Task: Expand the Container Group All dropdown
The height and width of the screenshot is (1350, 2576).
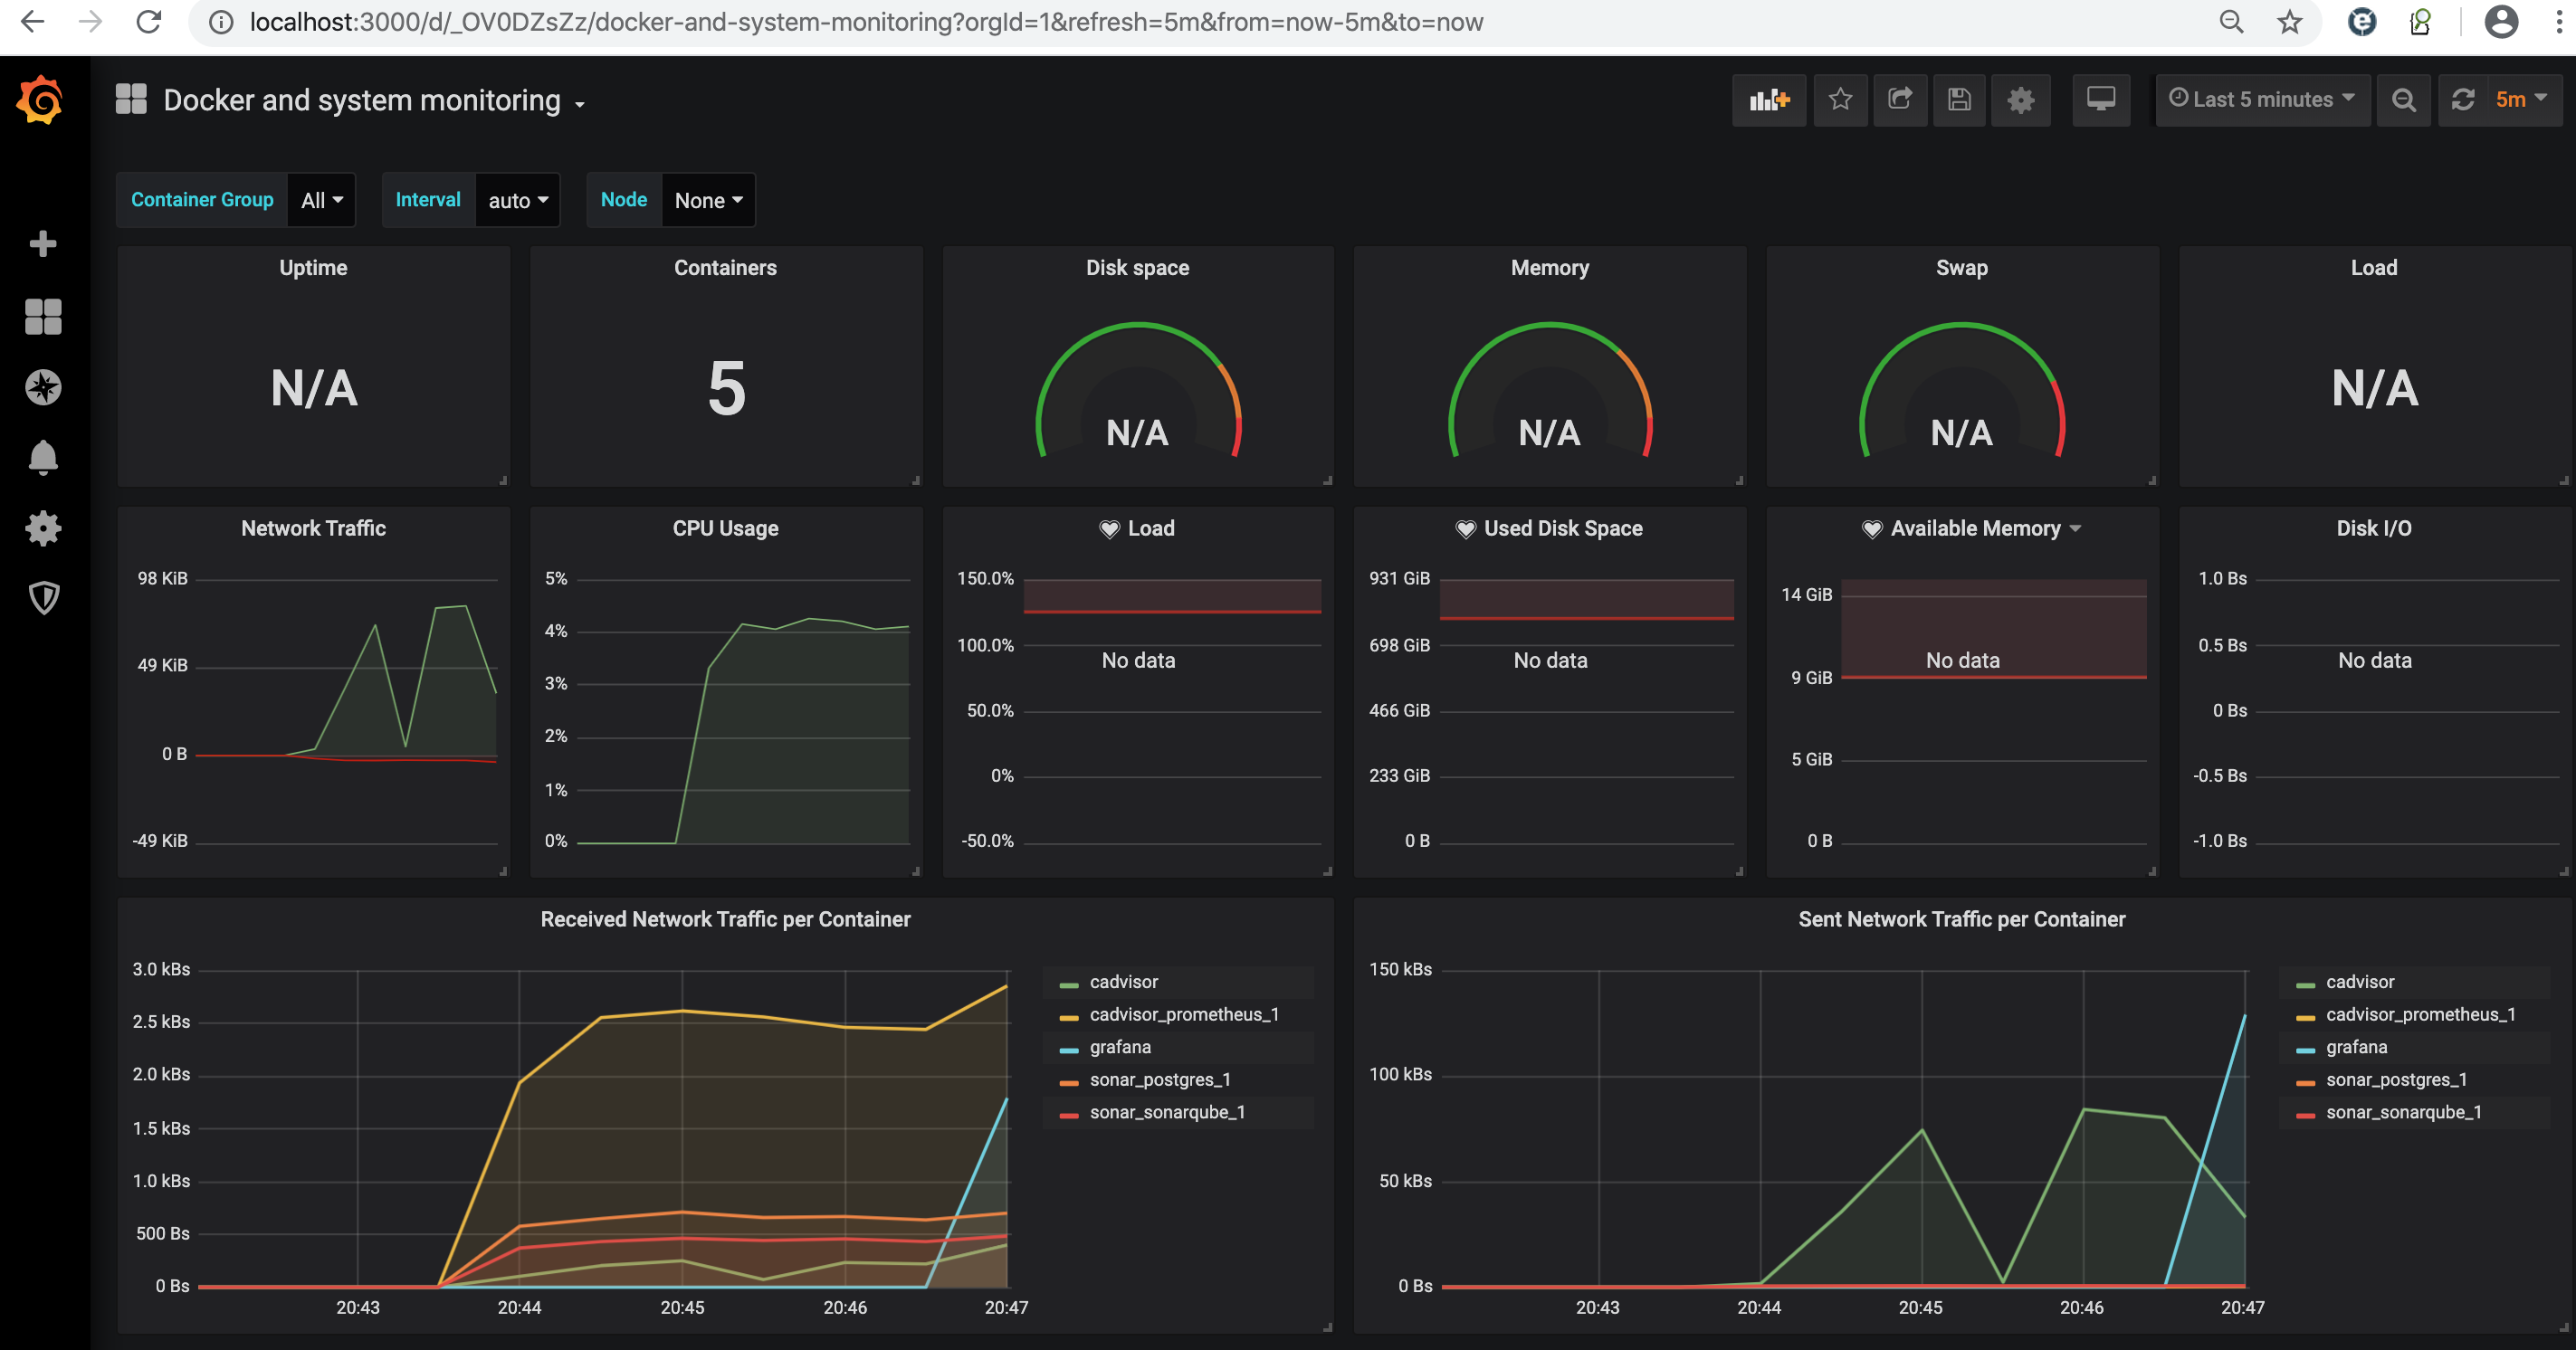Action: pyautogui.click(x=321, y=200)
